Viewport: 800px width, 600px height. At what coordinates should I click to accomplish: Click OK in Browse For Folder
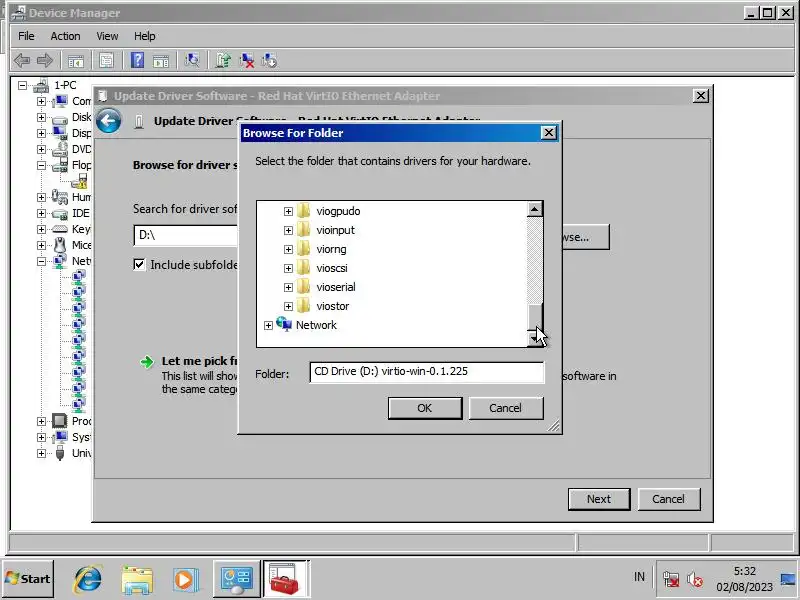[x=424, y=408]
